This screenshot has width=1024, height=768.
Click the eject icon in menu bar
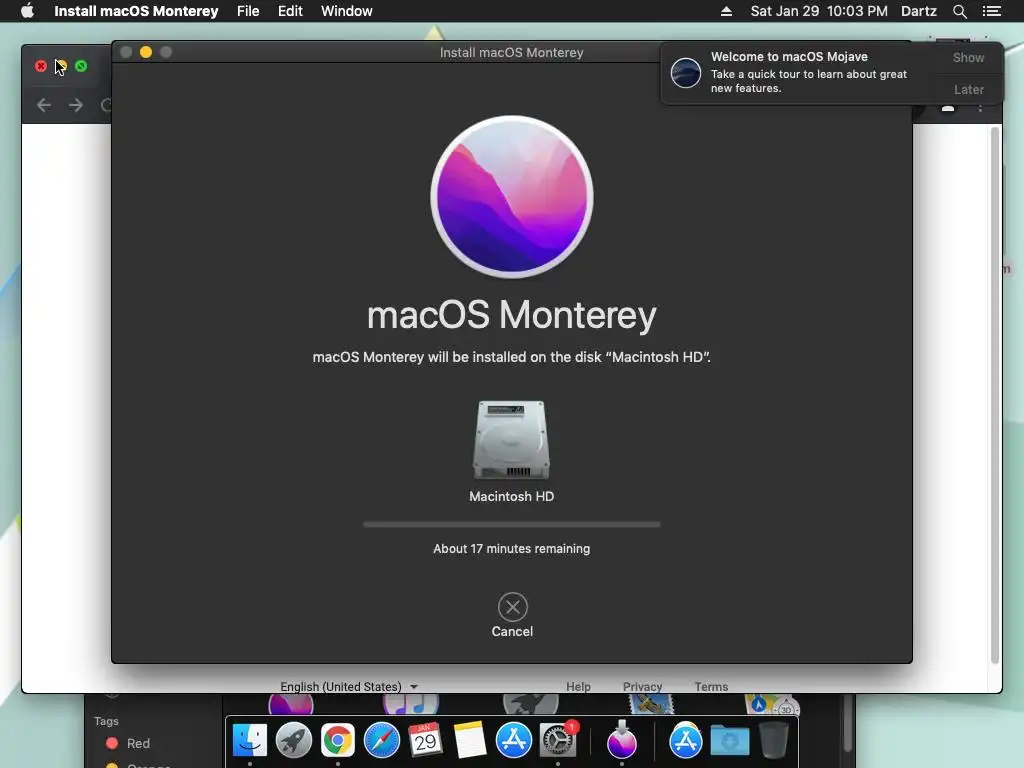(726, 11)
